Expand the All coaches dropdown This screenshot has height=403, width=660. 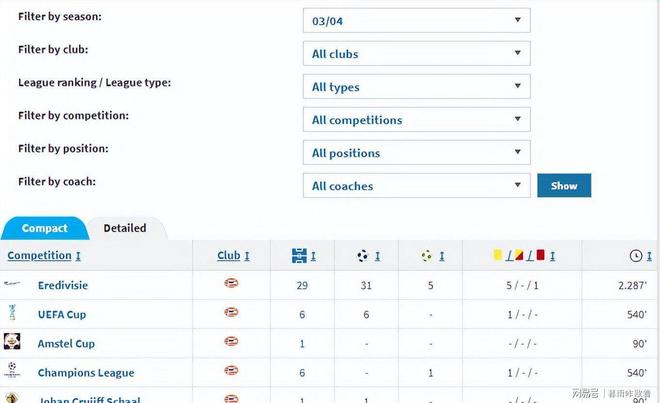pyautogui.click(x=416, y=186)
